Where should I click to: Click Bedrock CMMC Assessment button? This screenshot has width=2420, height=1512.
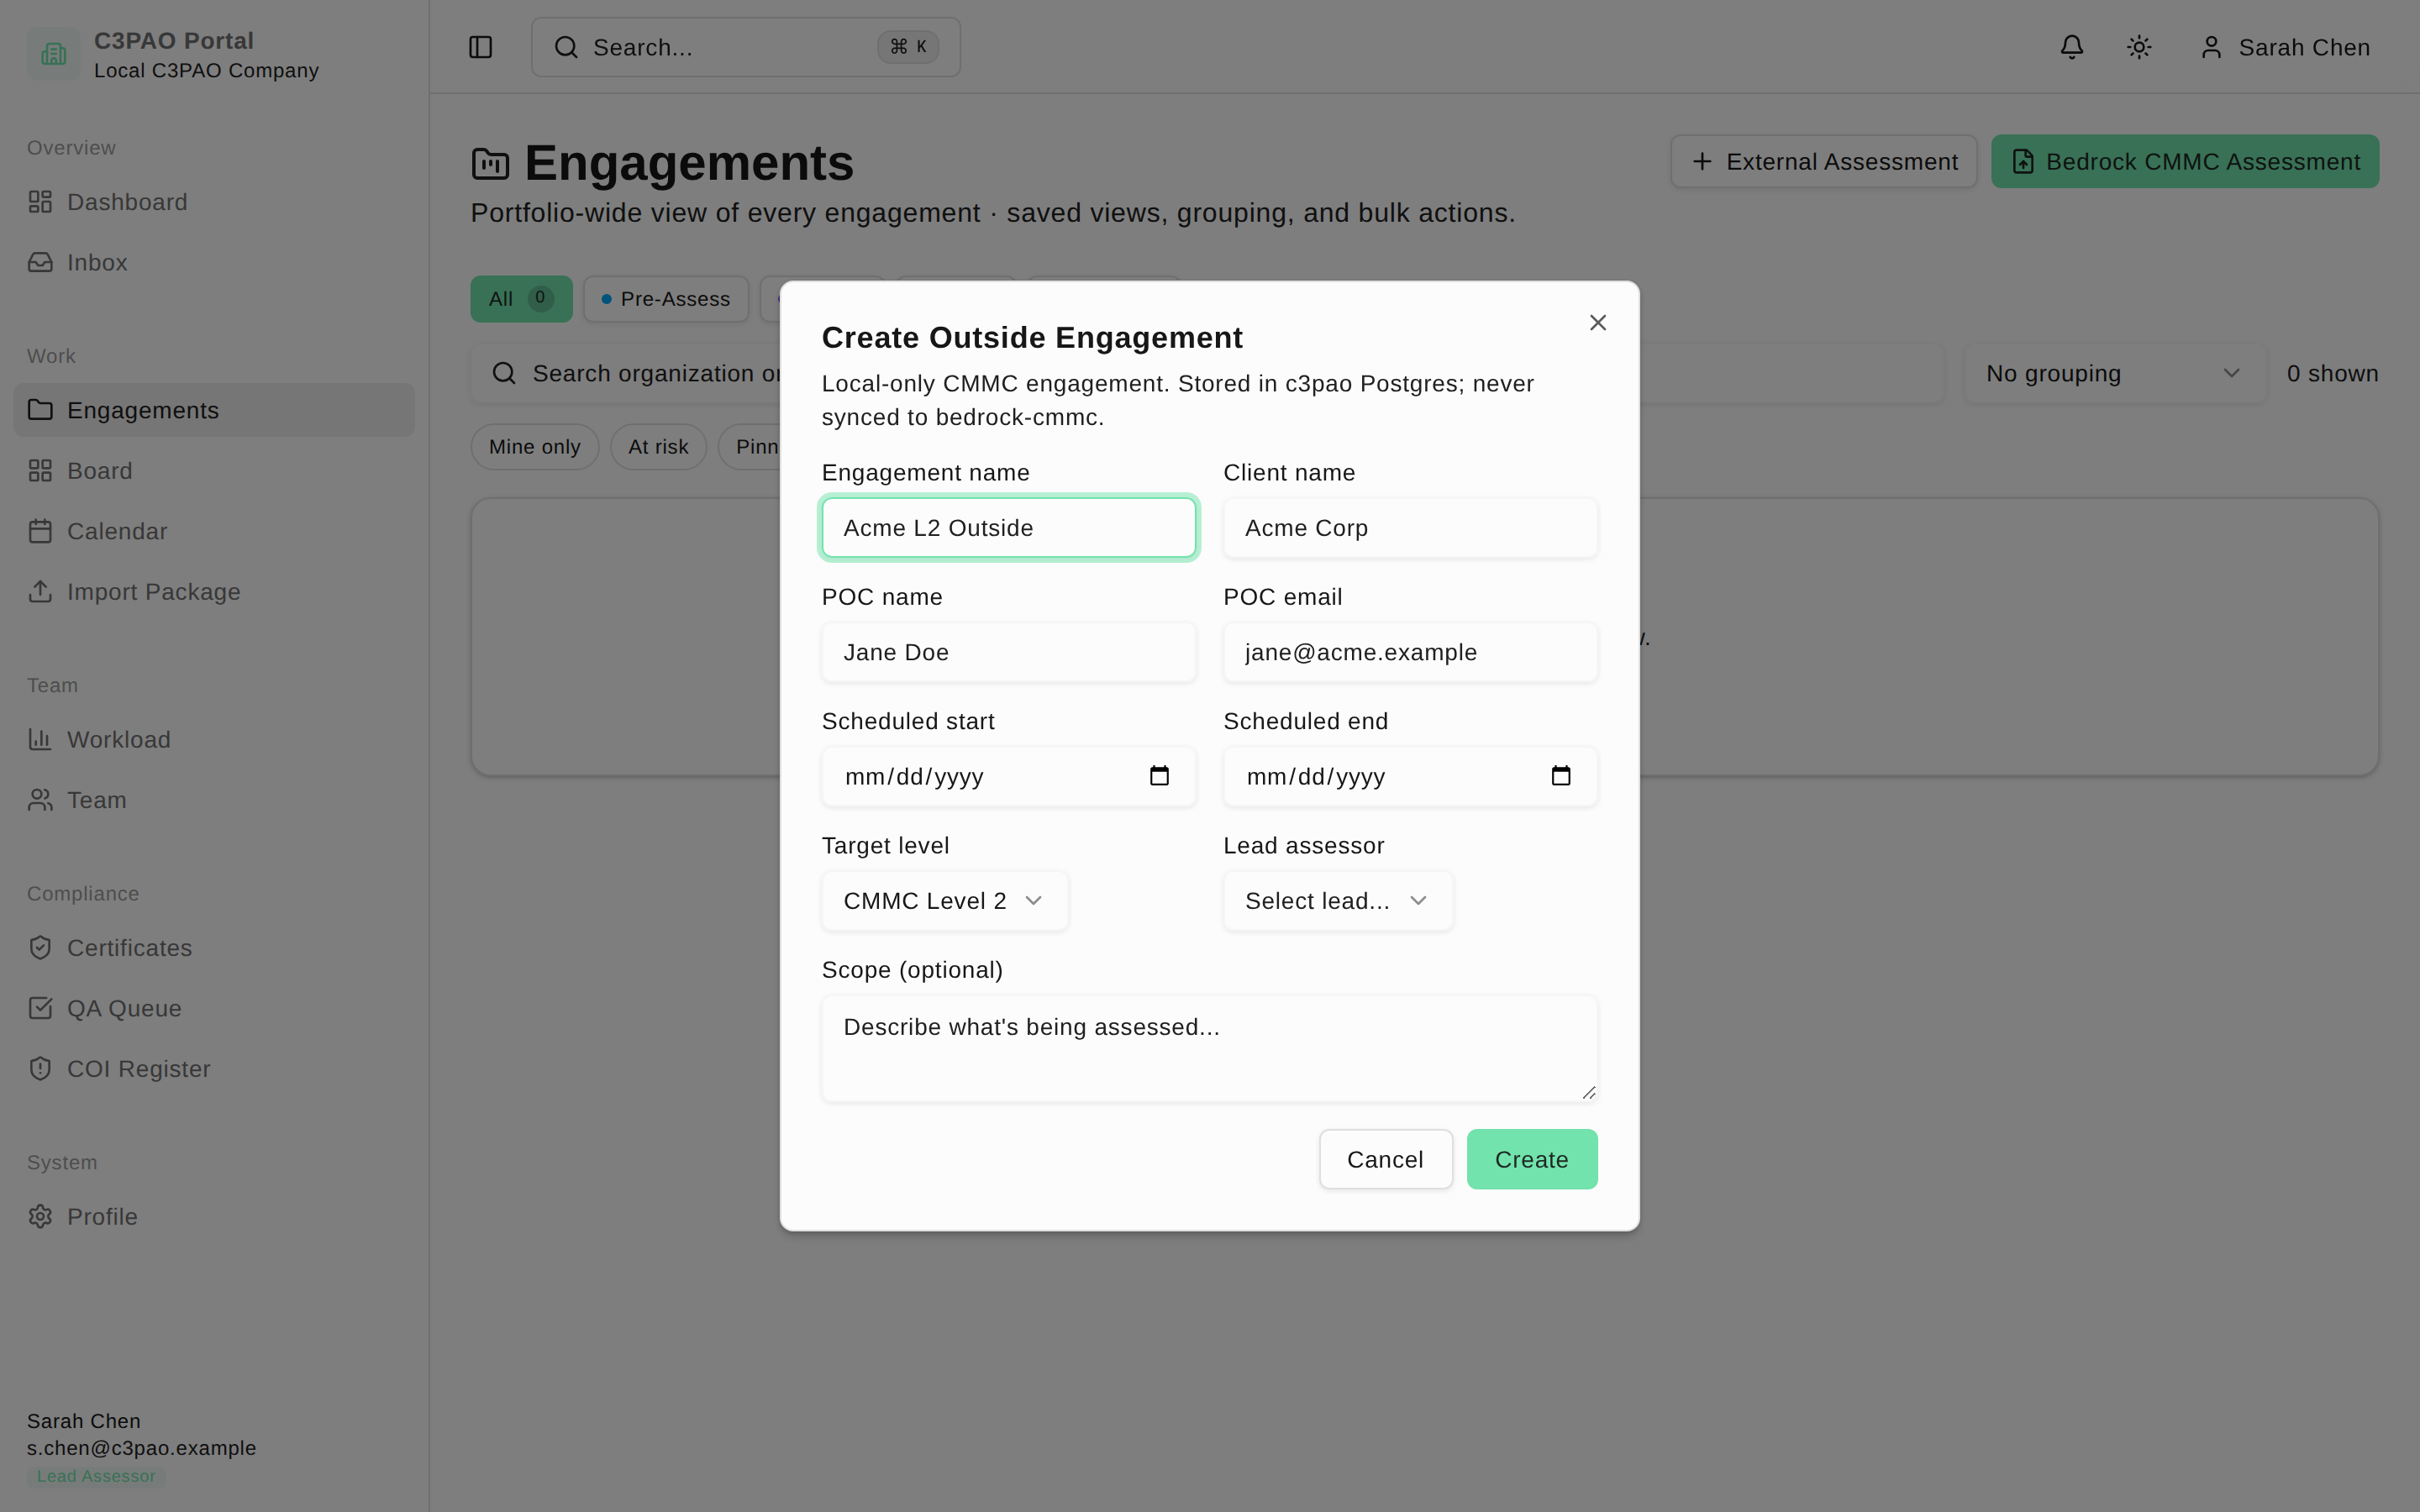(2184, 161)
